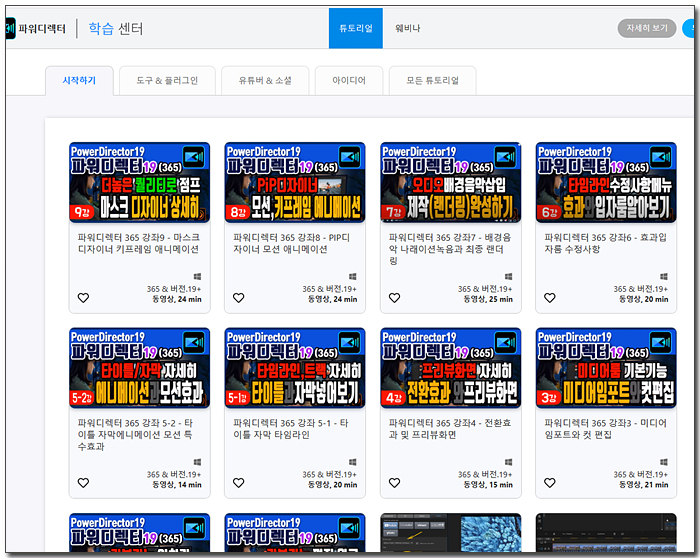Open the particle effect video thumbnail in the bottom row
700x558 pixels.
point(450,533)
